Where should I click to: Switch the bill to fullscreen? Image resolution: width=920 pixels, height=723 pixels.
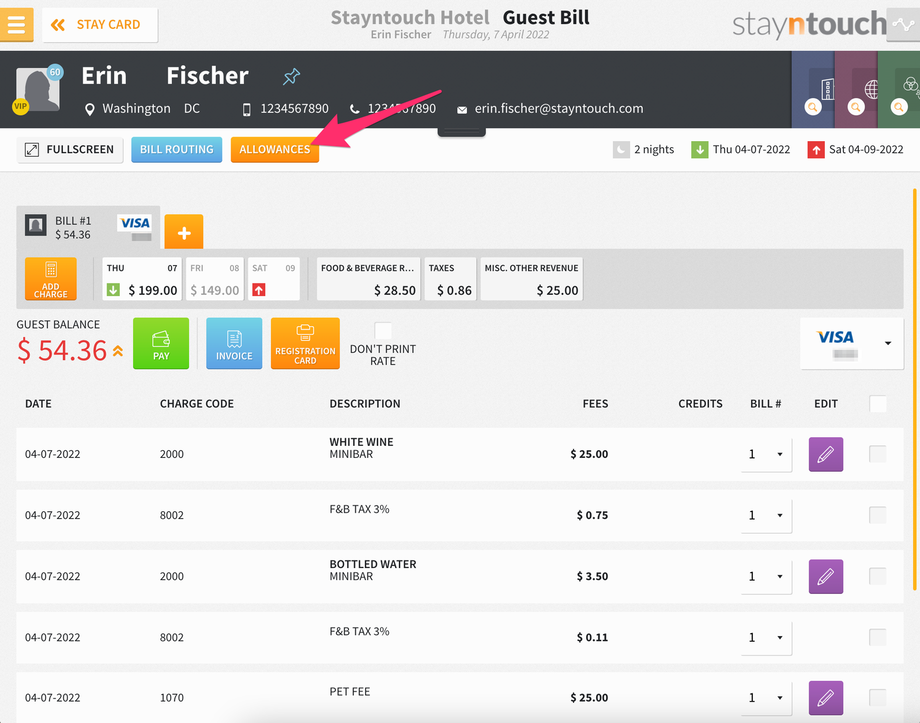[70, 150]
